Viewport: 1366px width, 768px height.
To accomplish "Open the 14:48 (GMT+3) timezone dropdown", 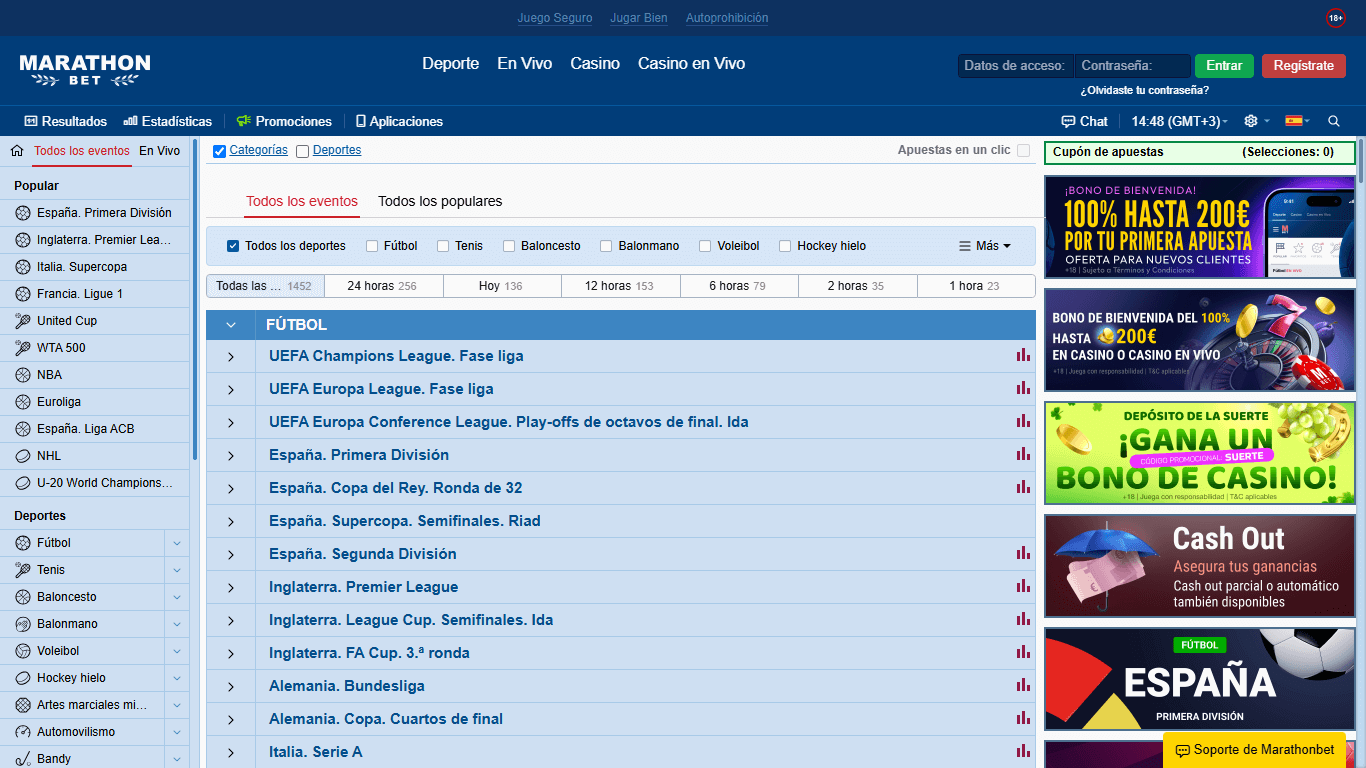I will click(x=1179, y=121).
